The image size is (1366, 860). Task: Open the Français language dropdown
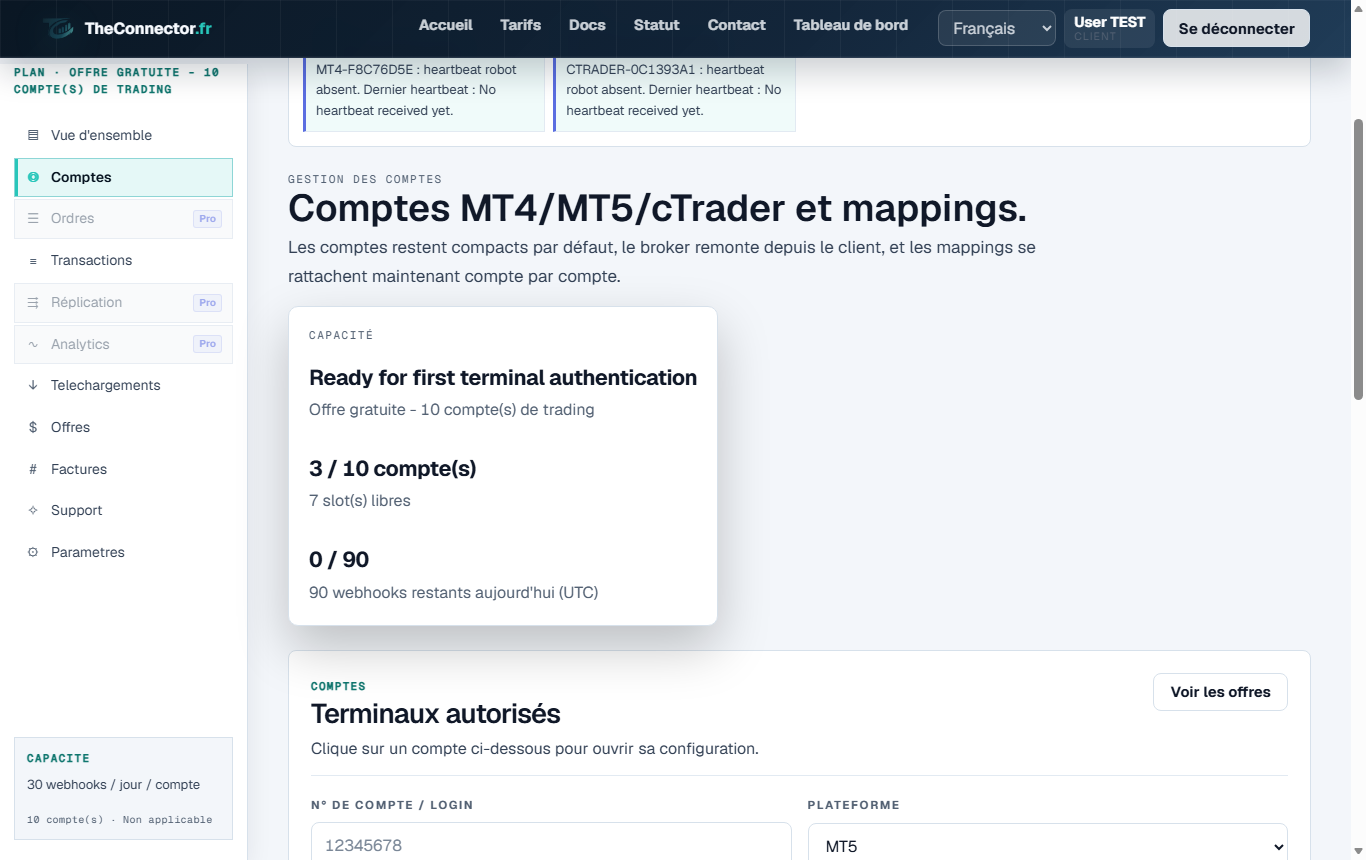[x=997, y=28]
